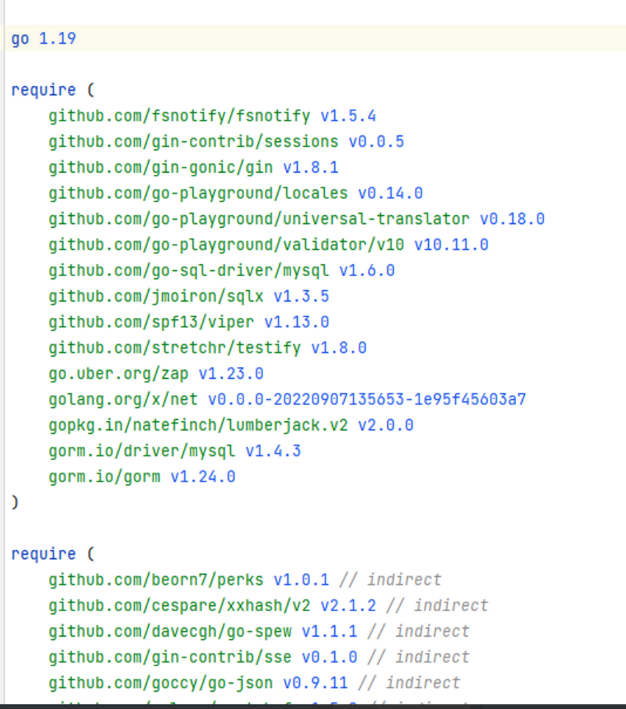Open the github.com/spf13/viper dependency path
This screenshot has height=709, width=626.
(x=151, y=322)
